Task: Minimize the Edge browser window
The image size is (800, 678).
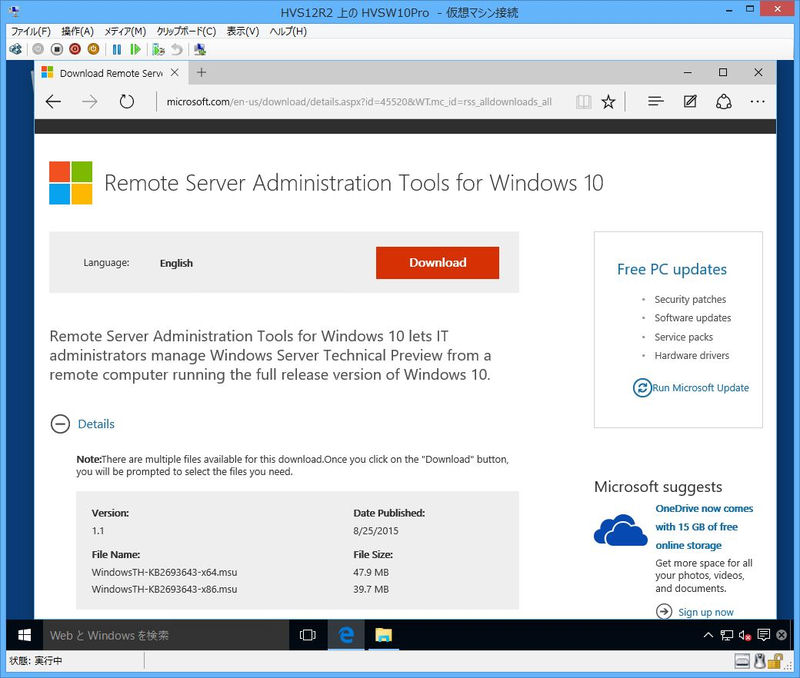Action: [x=688, y=72]
